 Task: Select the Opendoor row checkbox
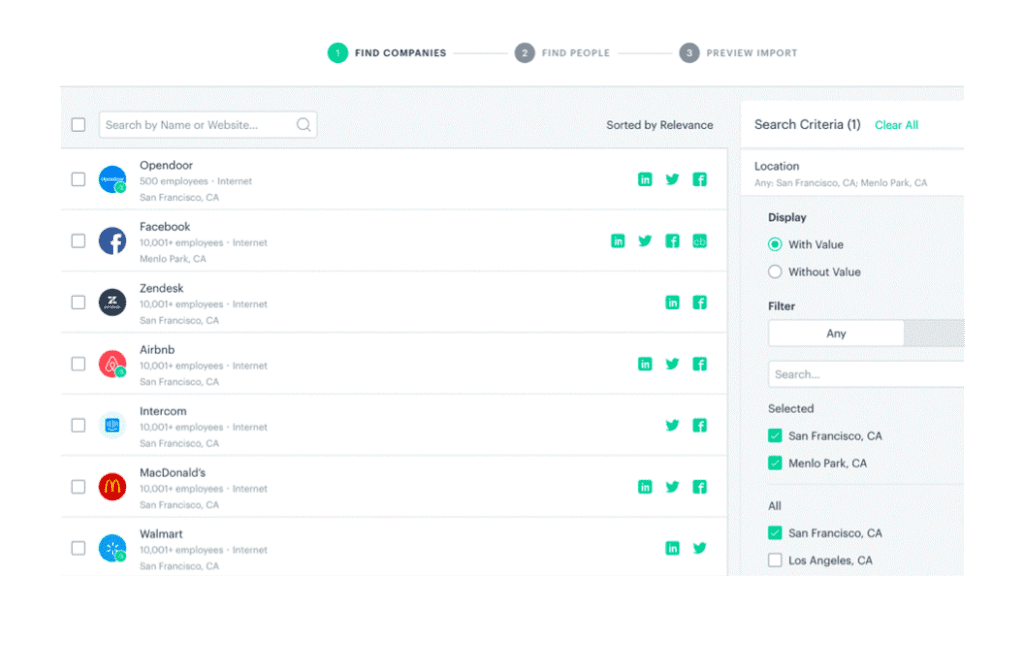pyautogui.click(x=78, y=179)
